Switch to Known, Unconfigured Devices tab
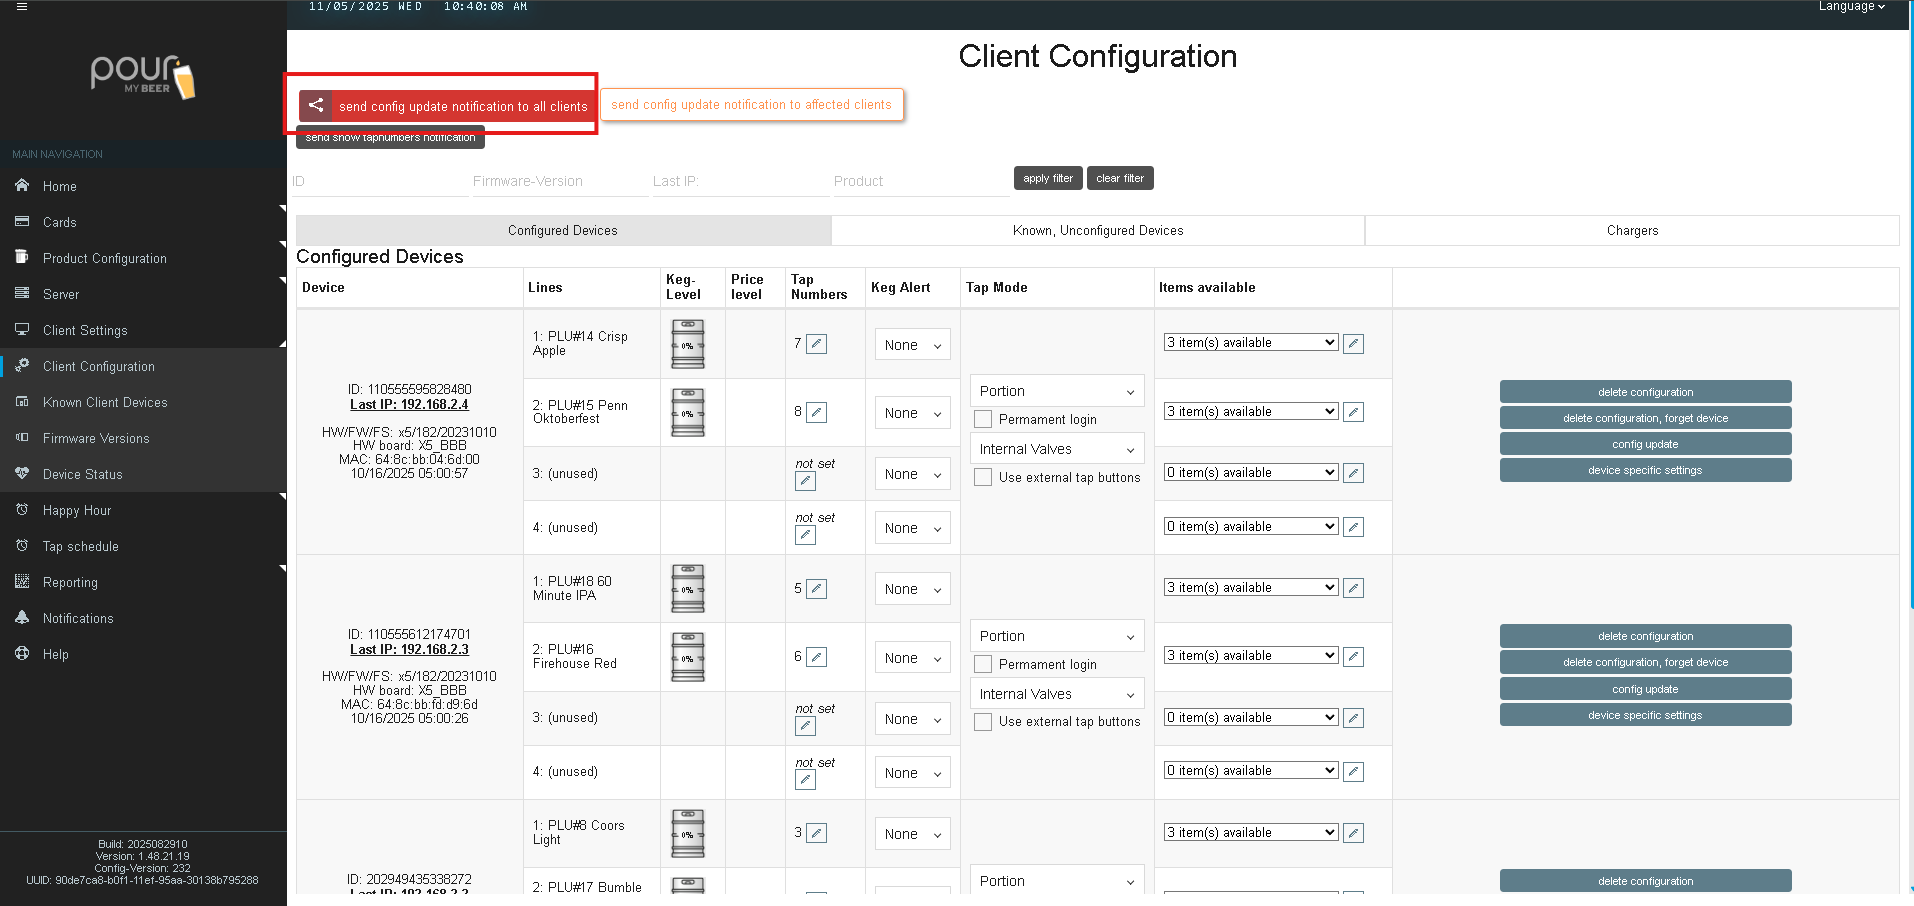Viewport: 1914px width, 906px height. tap(1097, 231)
